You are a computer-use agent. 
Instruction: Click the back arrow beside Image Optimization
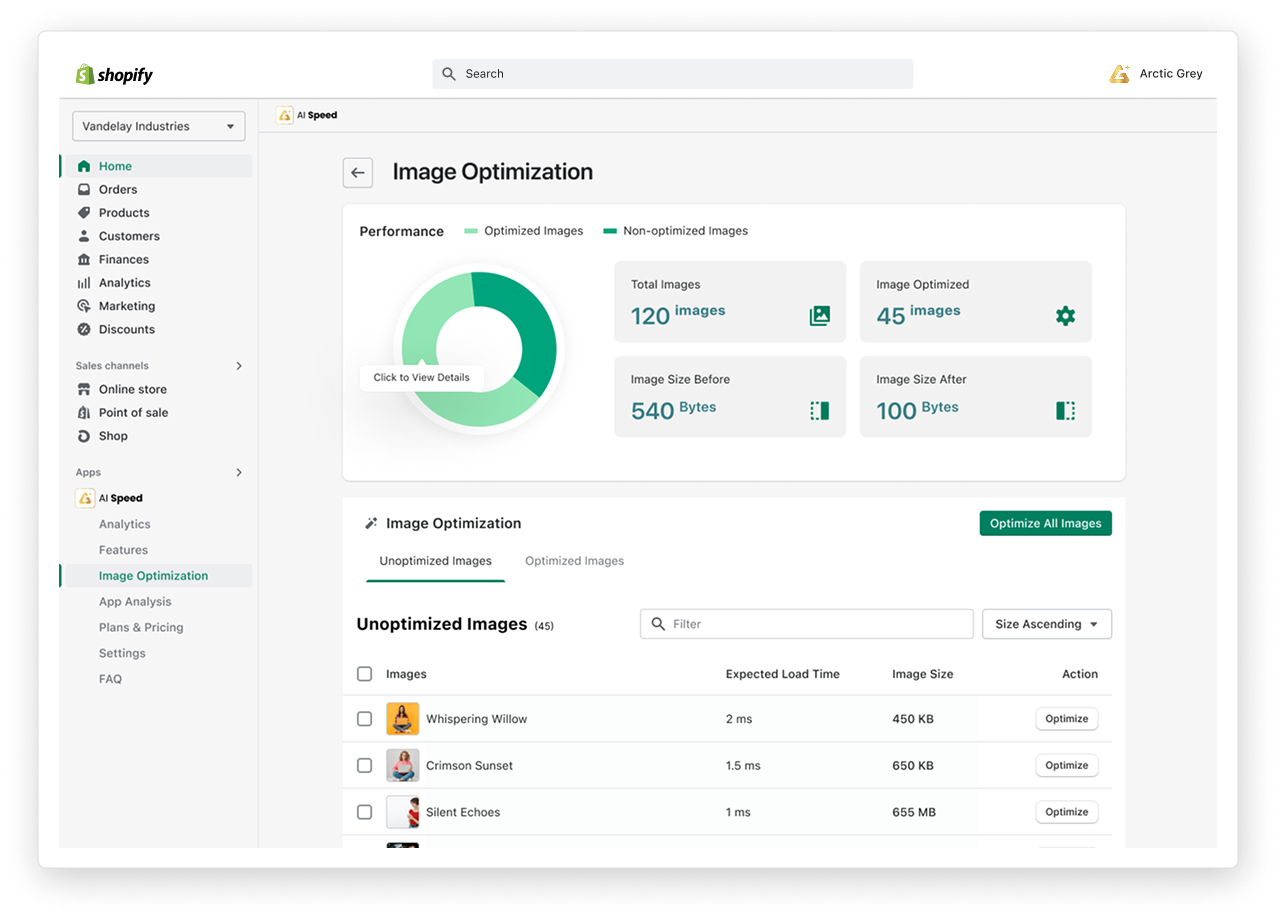click(358, 173)
